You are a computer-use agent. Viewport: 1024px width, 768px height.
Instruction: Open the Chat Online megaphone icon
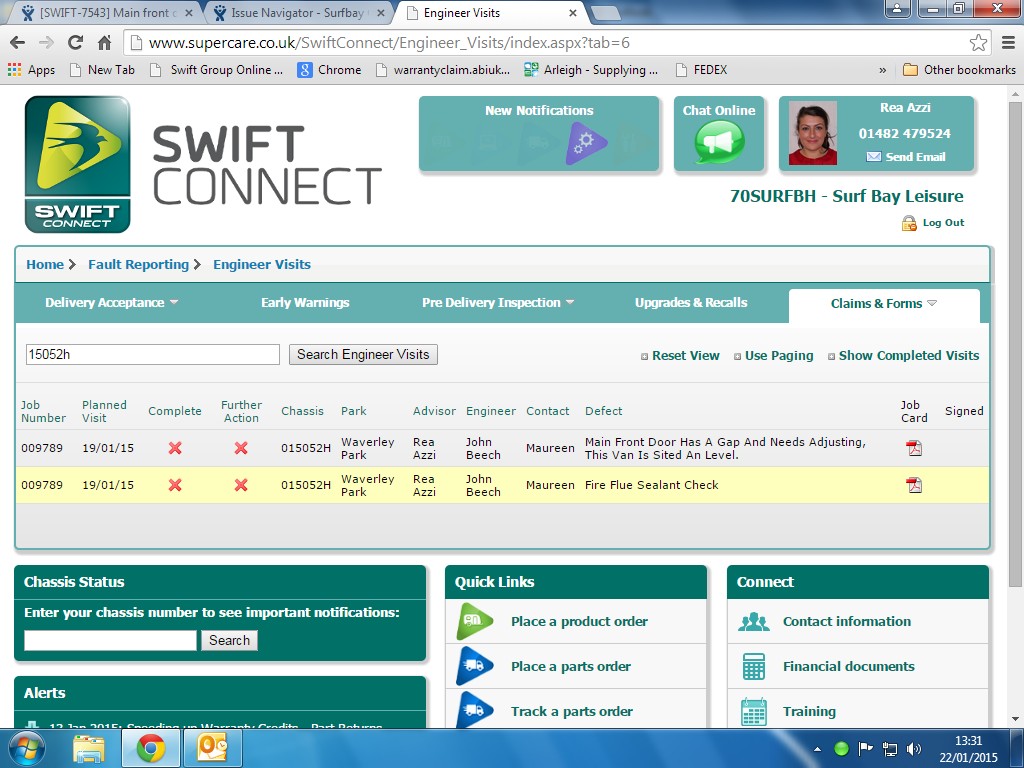click(719, 142)
